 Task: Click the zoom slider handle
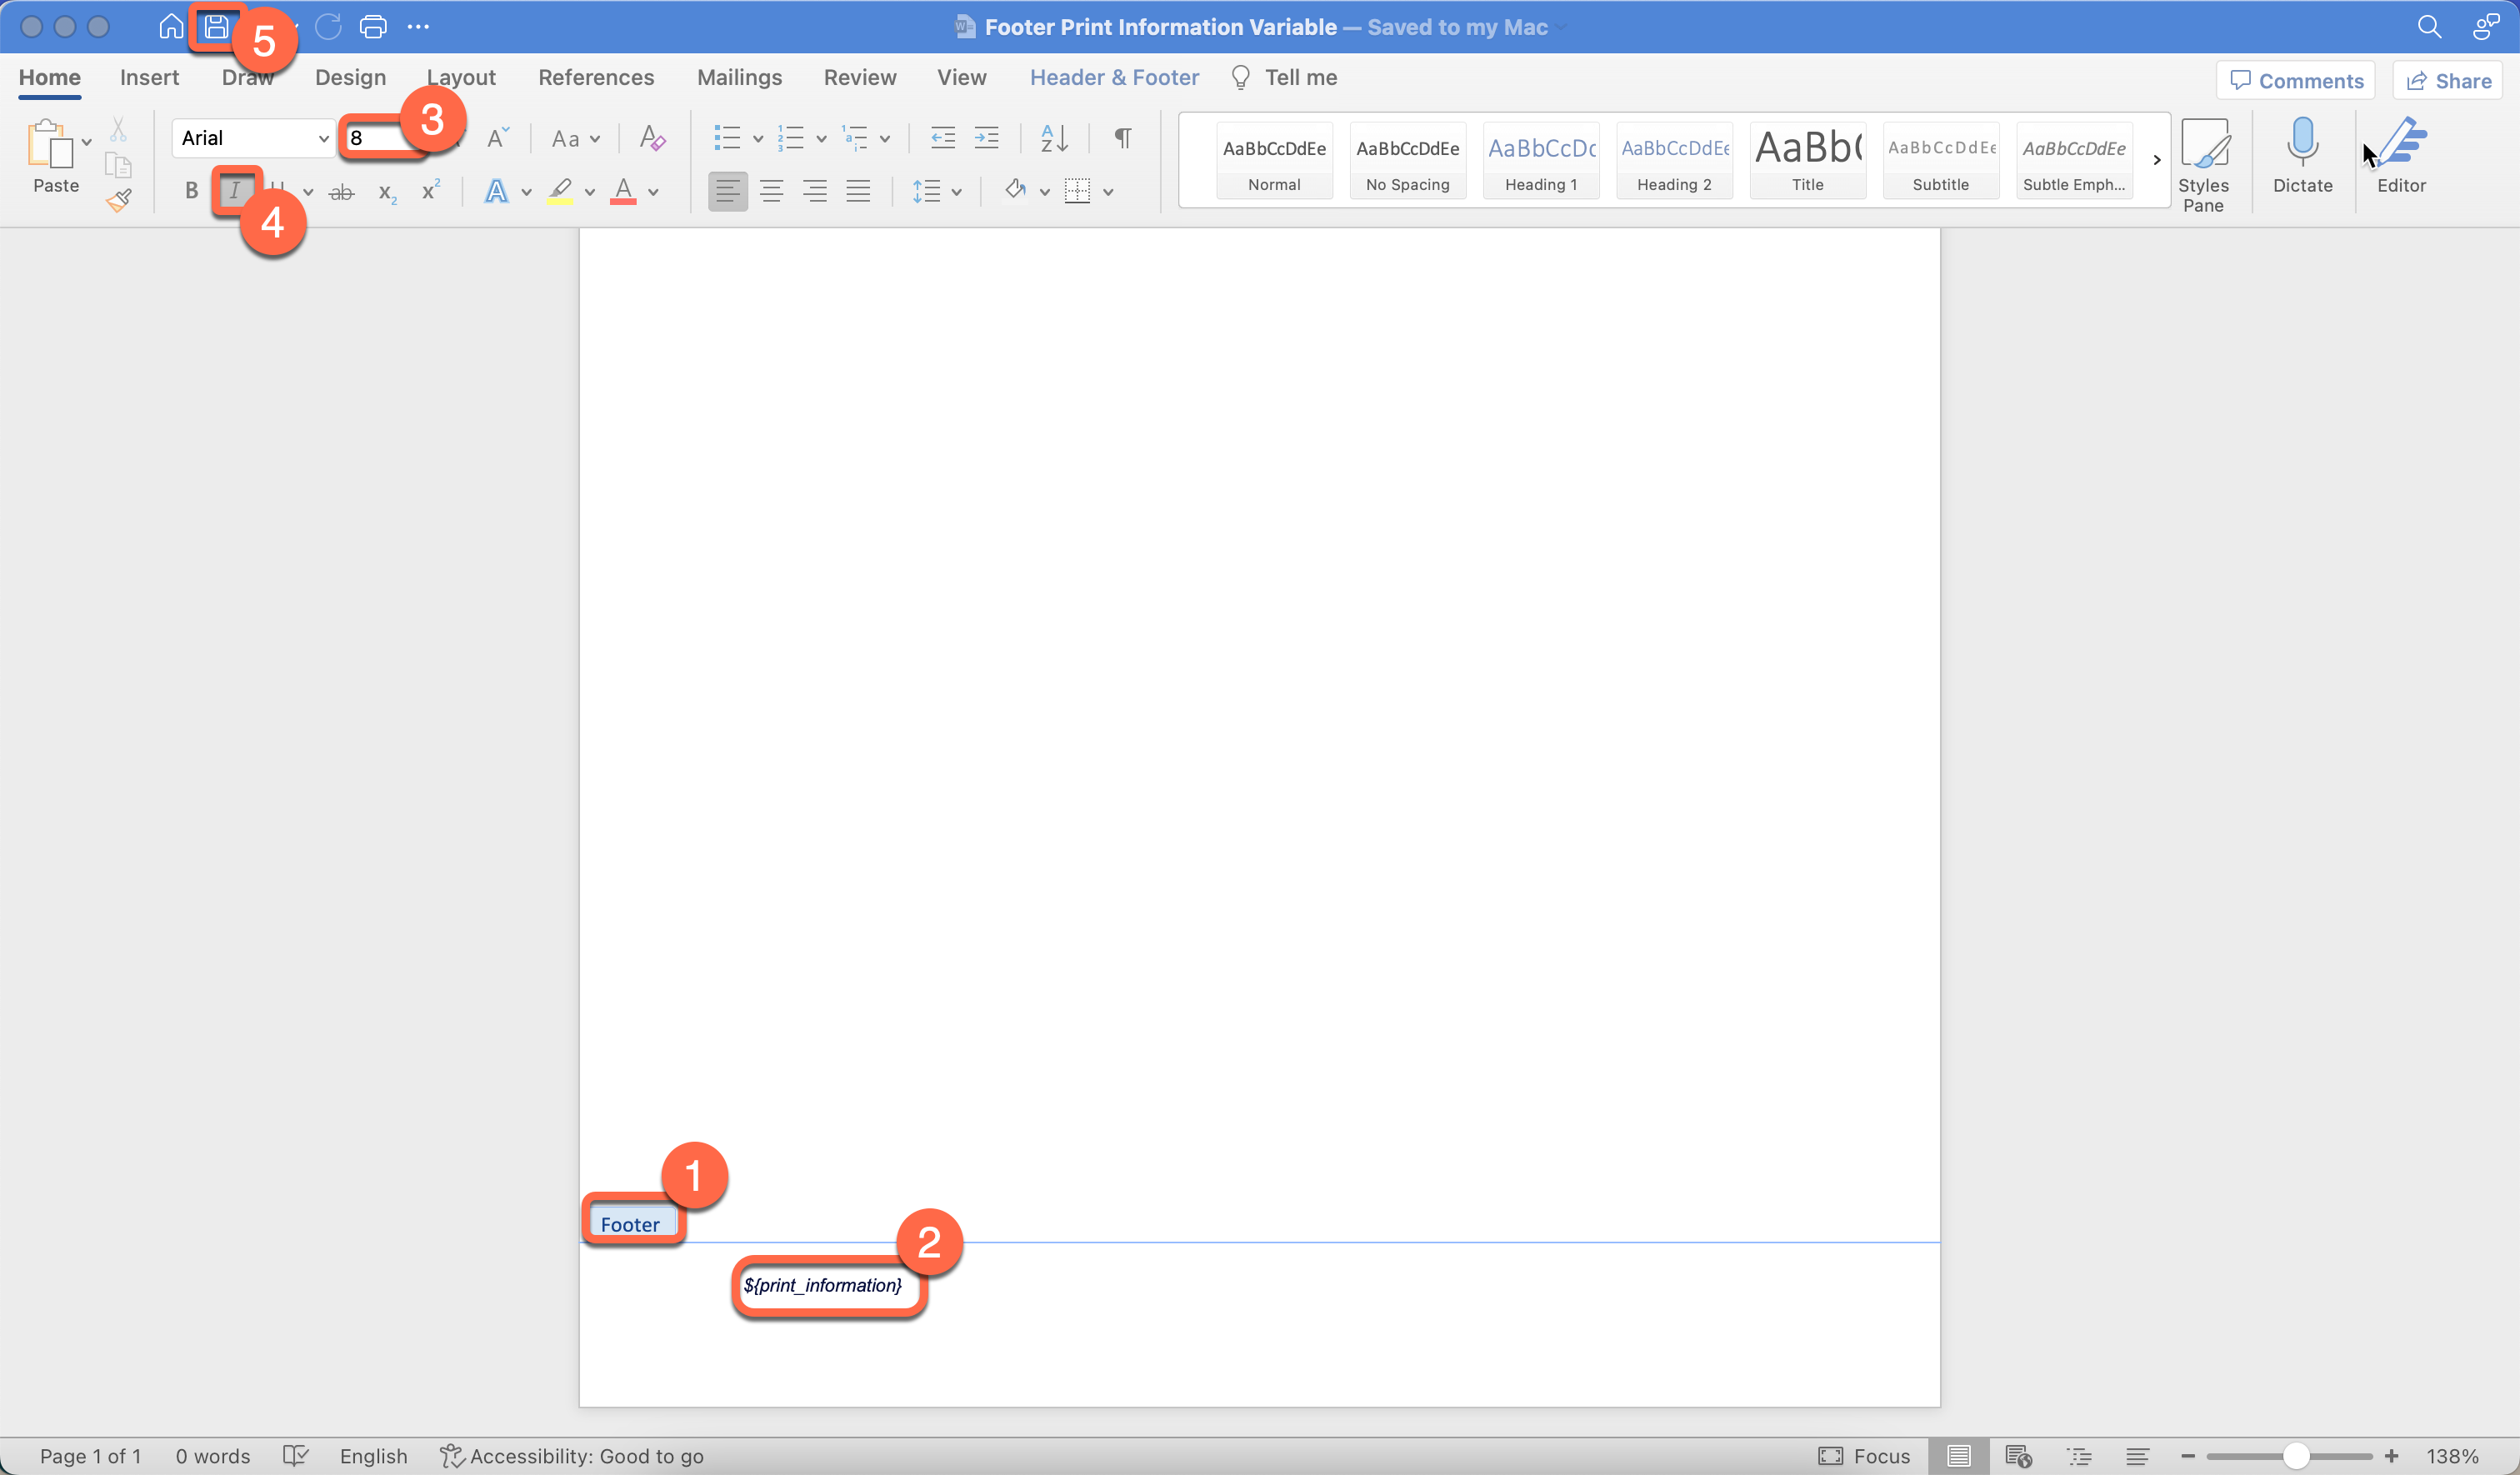click(x=2296, y=1455)
